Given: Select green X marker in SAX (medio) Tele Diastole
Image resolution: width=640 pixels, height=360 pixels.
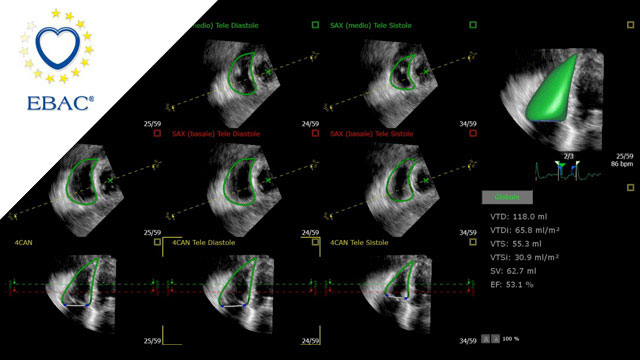Looking at the screenshot, I should (x=268, y=72).
